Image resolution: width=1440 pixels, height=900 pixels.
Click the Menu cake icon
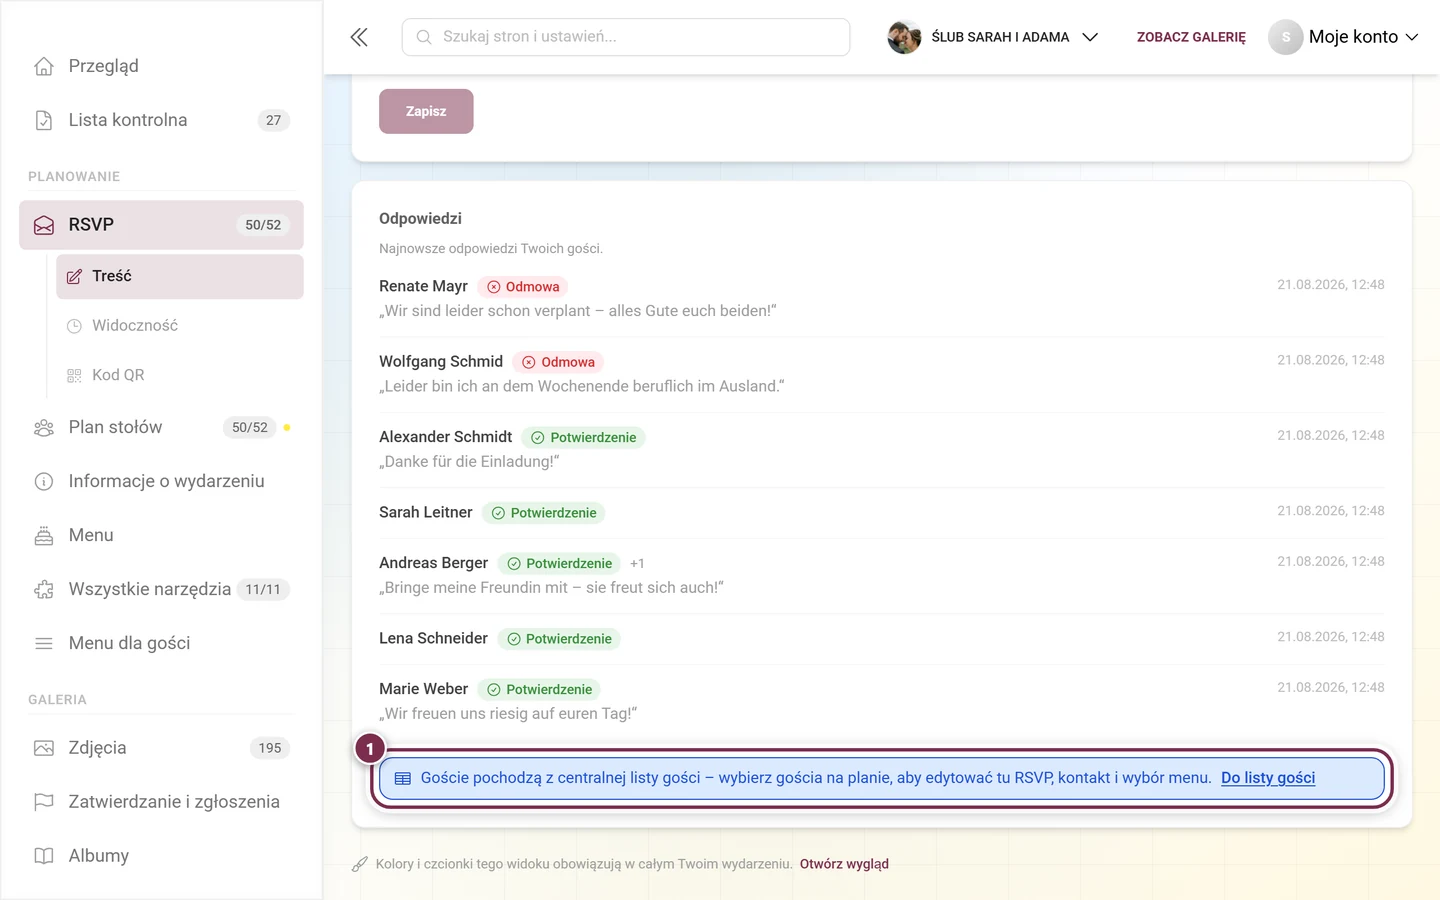44,535
